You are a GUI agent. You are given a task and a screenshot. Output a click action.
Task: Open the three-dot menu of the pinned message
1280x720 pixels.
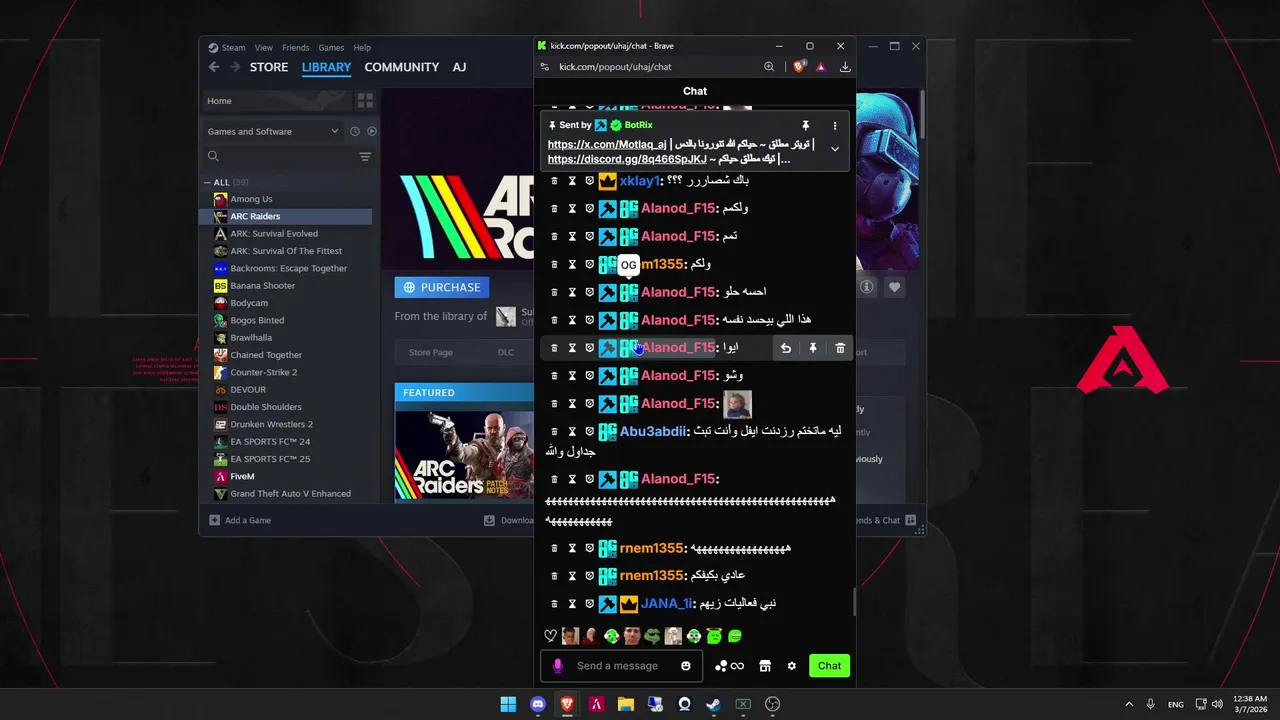[835, 126]
